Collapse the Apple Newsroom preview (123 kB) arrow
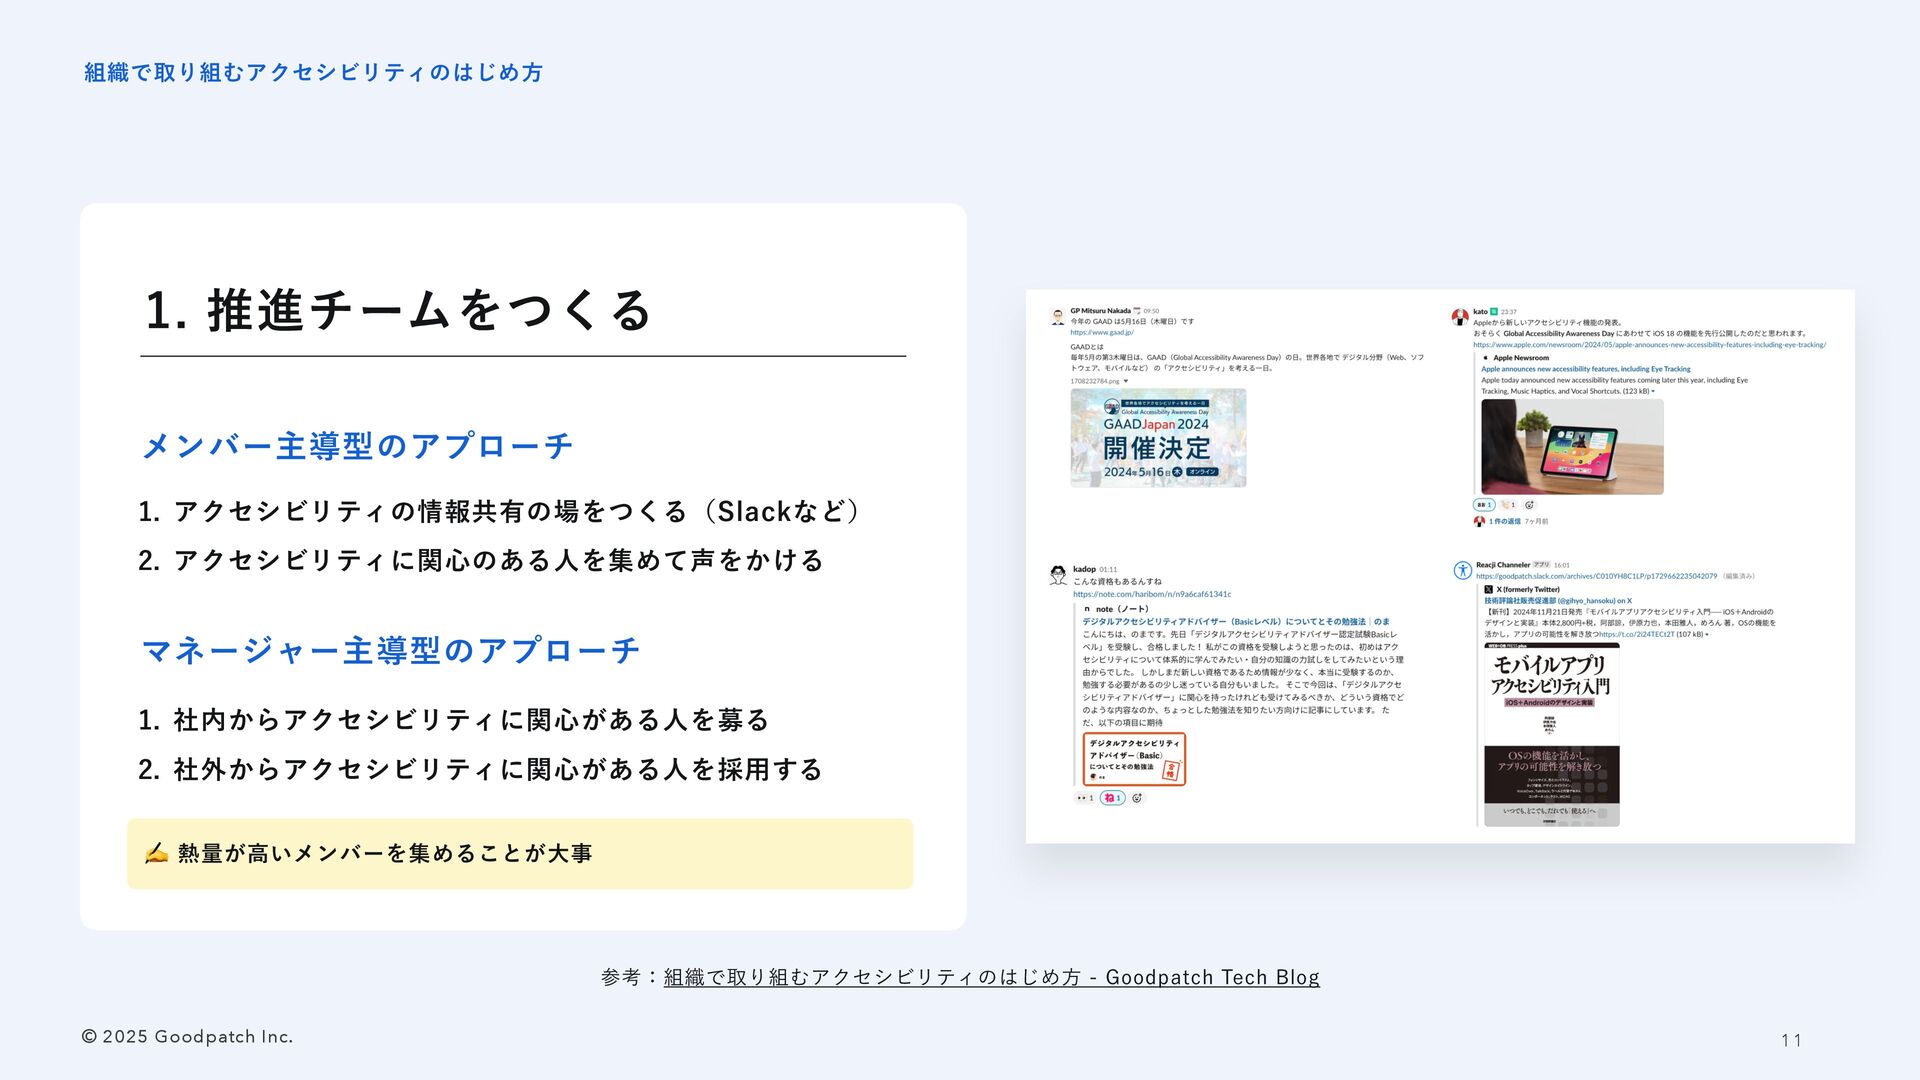The width and height of the screenshot is (1920, 1080). point(1653,392)
